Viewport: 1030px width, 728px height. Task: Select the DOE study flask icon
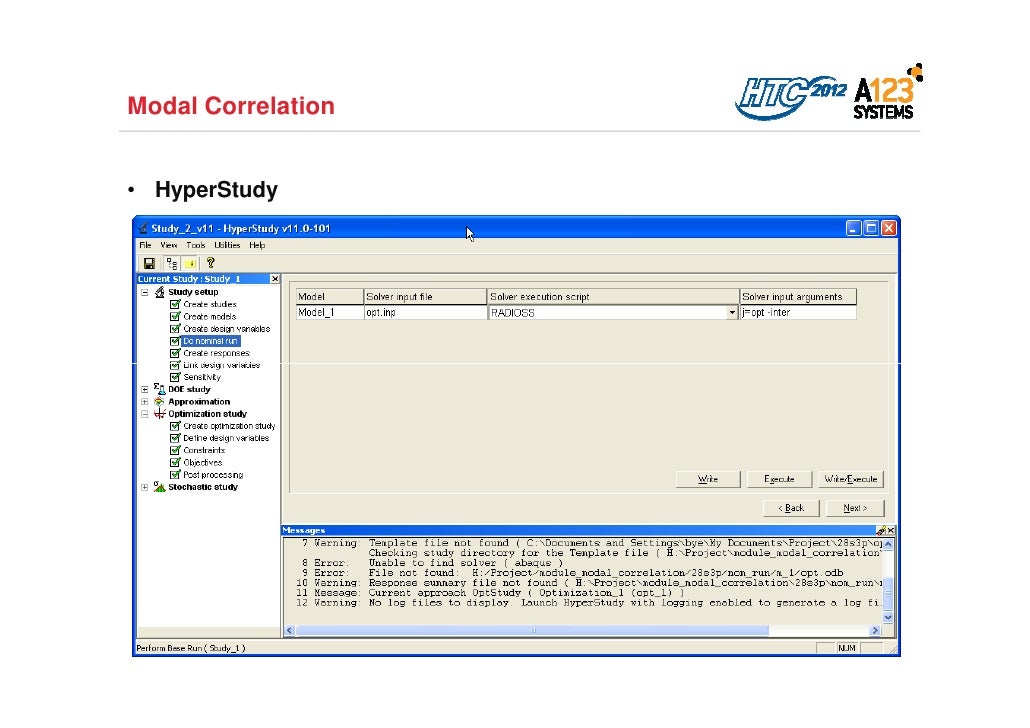[159, 389]
